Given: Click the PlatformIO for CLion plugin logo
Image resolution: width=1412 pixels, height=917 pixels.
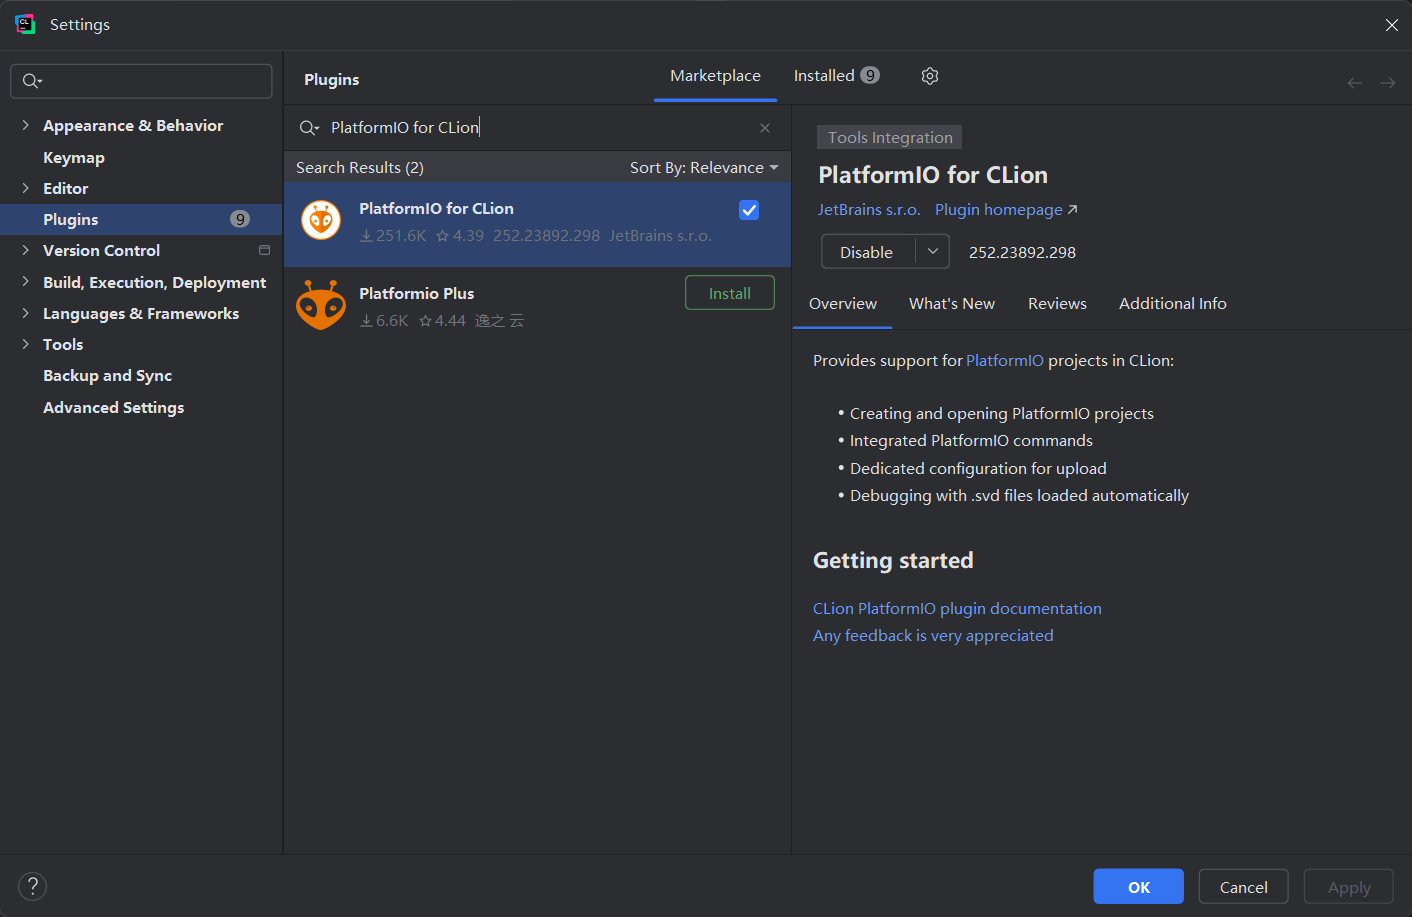Looking at the screenshot, I should (321, 221).
